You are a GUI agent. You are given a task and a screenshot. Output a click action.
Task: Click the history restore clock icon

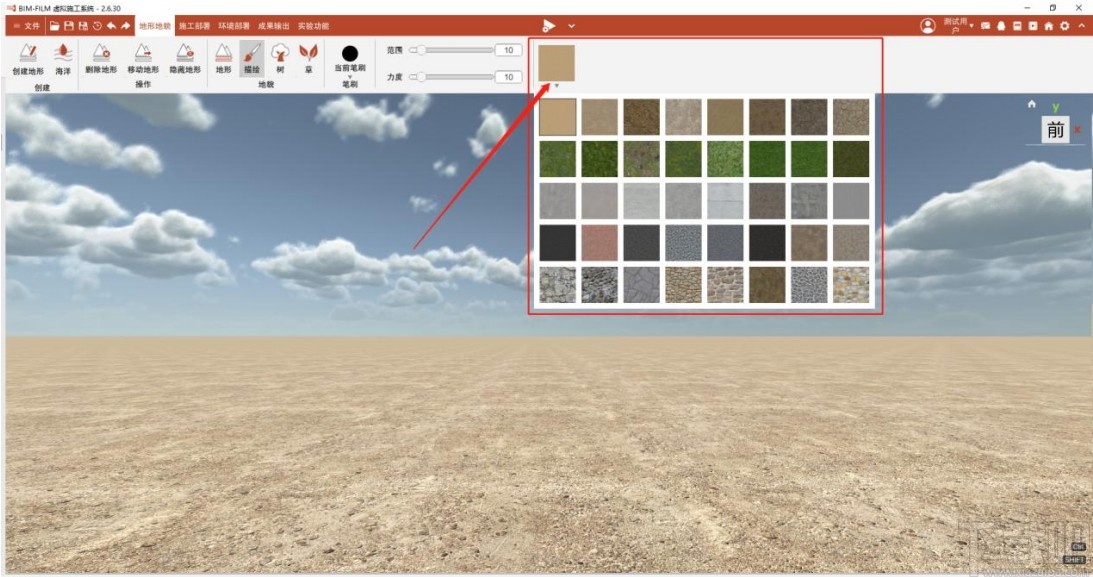(97, 26)
